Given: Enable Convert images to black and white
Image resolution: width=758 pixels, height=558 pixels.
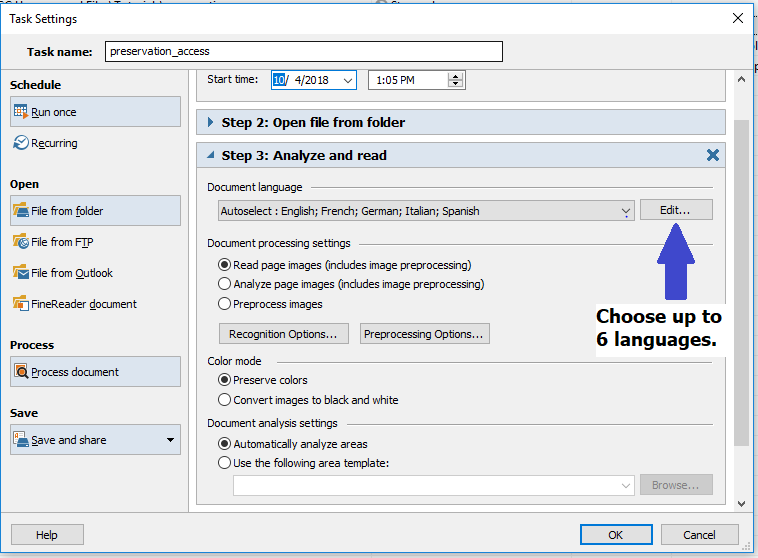Looking at the screenshot, I should tap(225, 400).
